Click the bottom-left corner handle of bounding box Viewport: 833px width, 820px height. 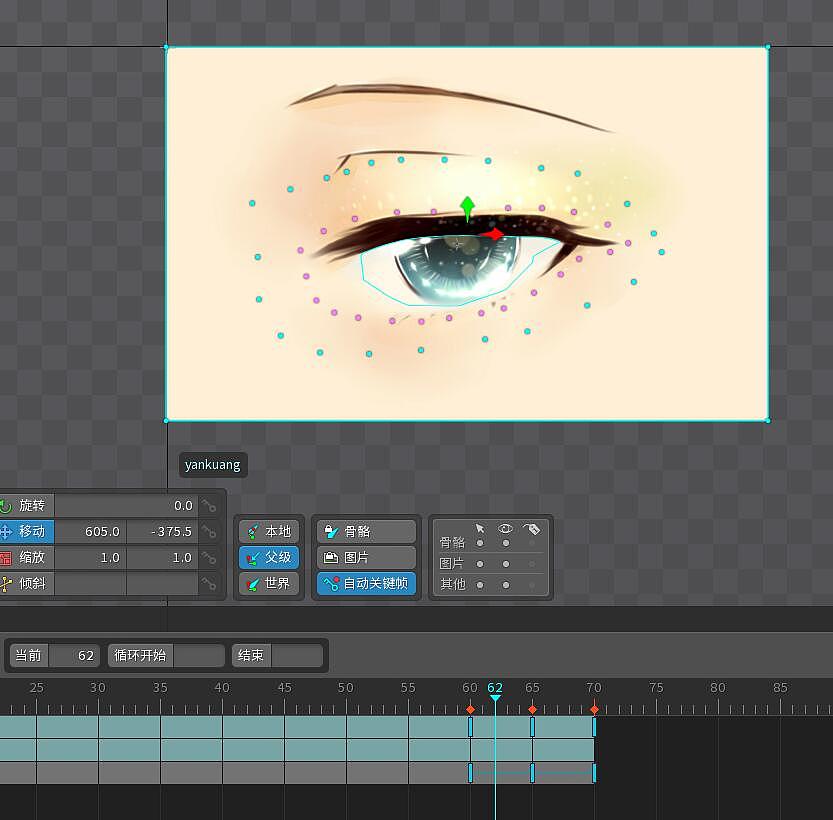point(166,421)
